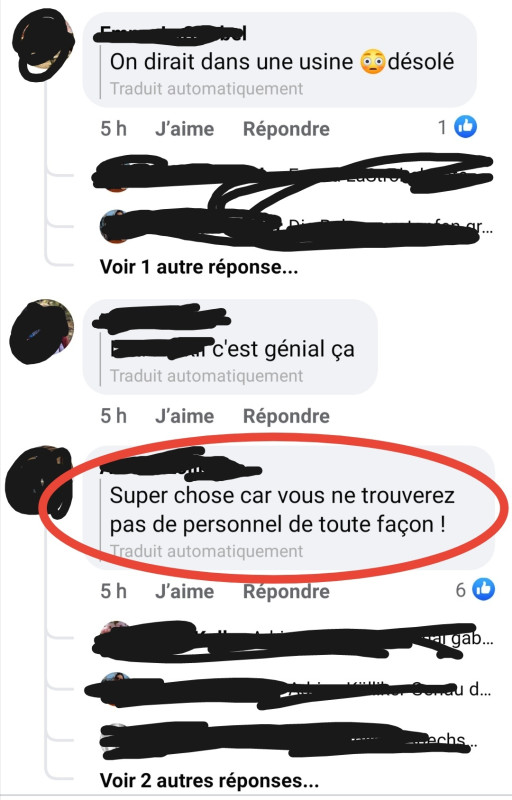Like the 'On dirait dans une usine' comment

[x=185, y=129]
